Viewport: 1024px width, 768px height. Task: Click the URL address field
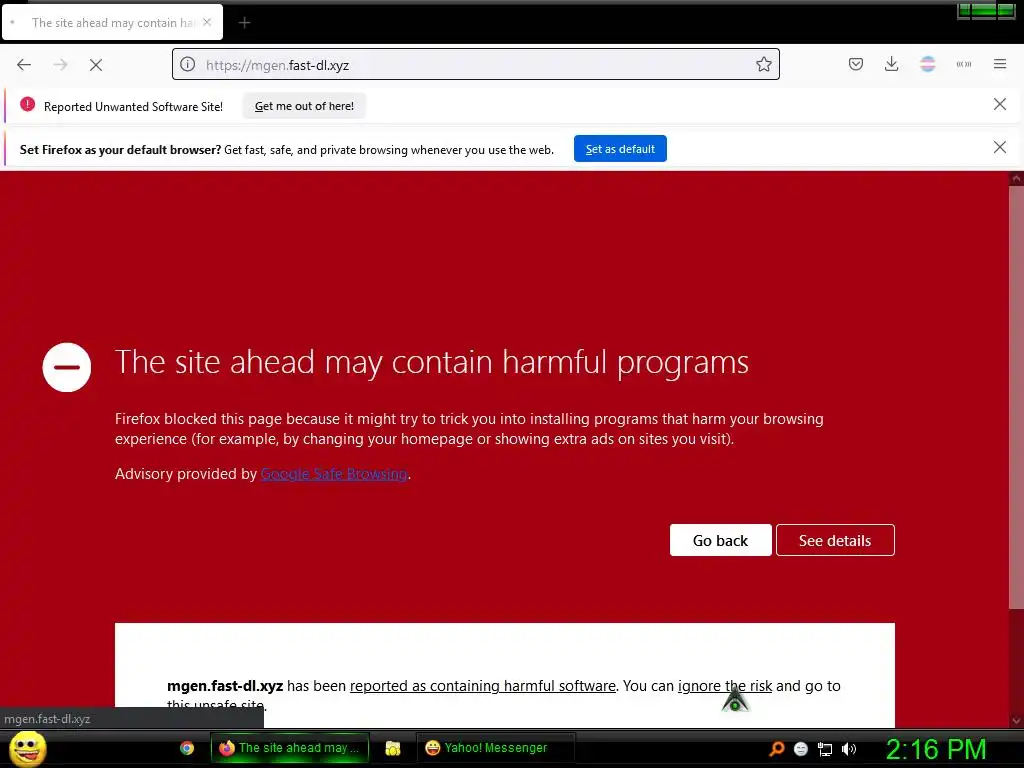tap(475, 65)
